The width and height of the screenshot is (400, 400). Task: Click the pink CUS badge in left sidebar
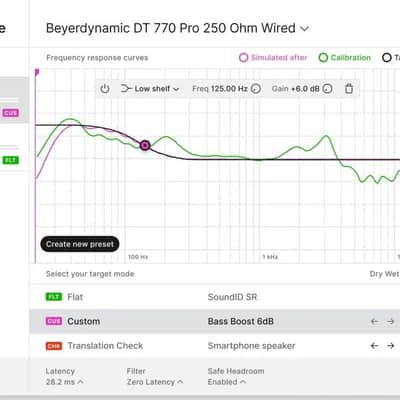point(11,113)
